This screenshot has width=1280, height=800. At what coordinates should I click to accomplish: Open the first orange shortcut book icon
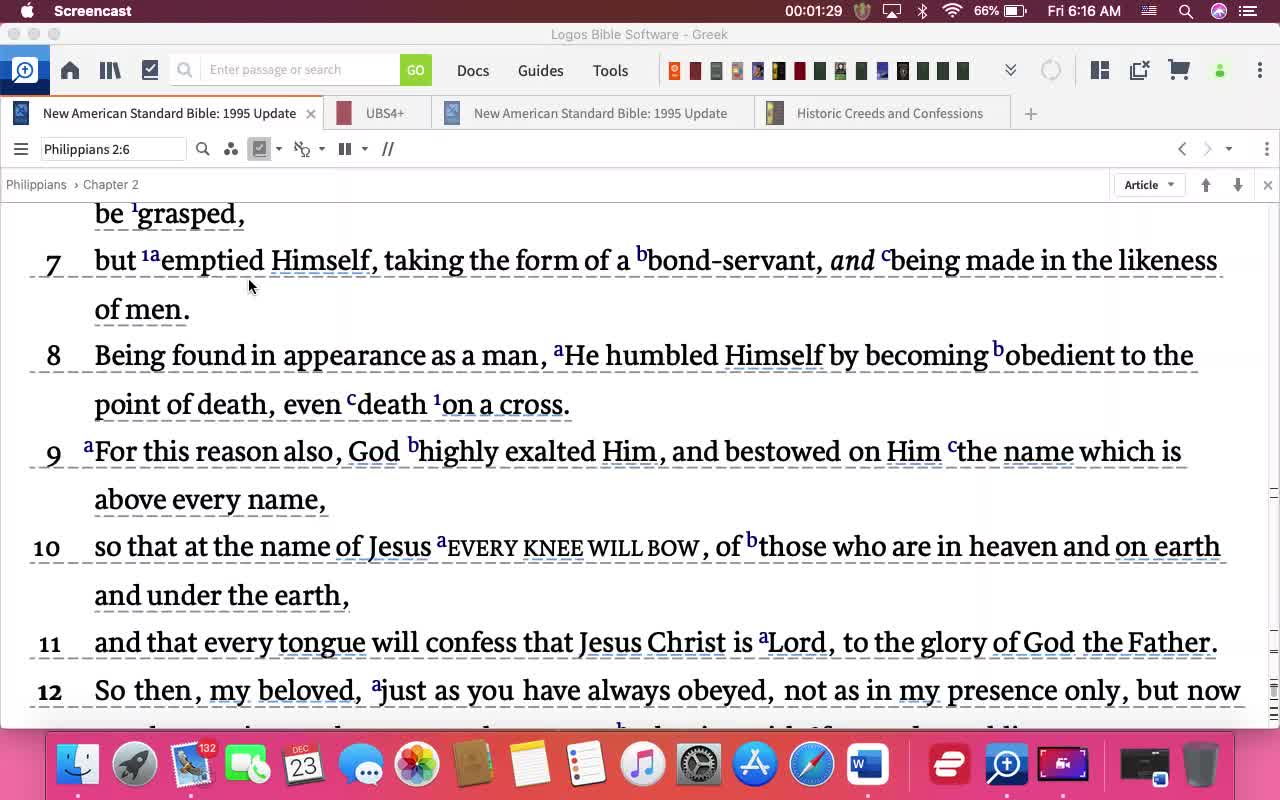click(674, 70)
